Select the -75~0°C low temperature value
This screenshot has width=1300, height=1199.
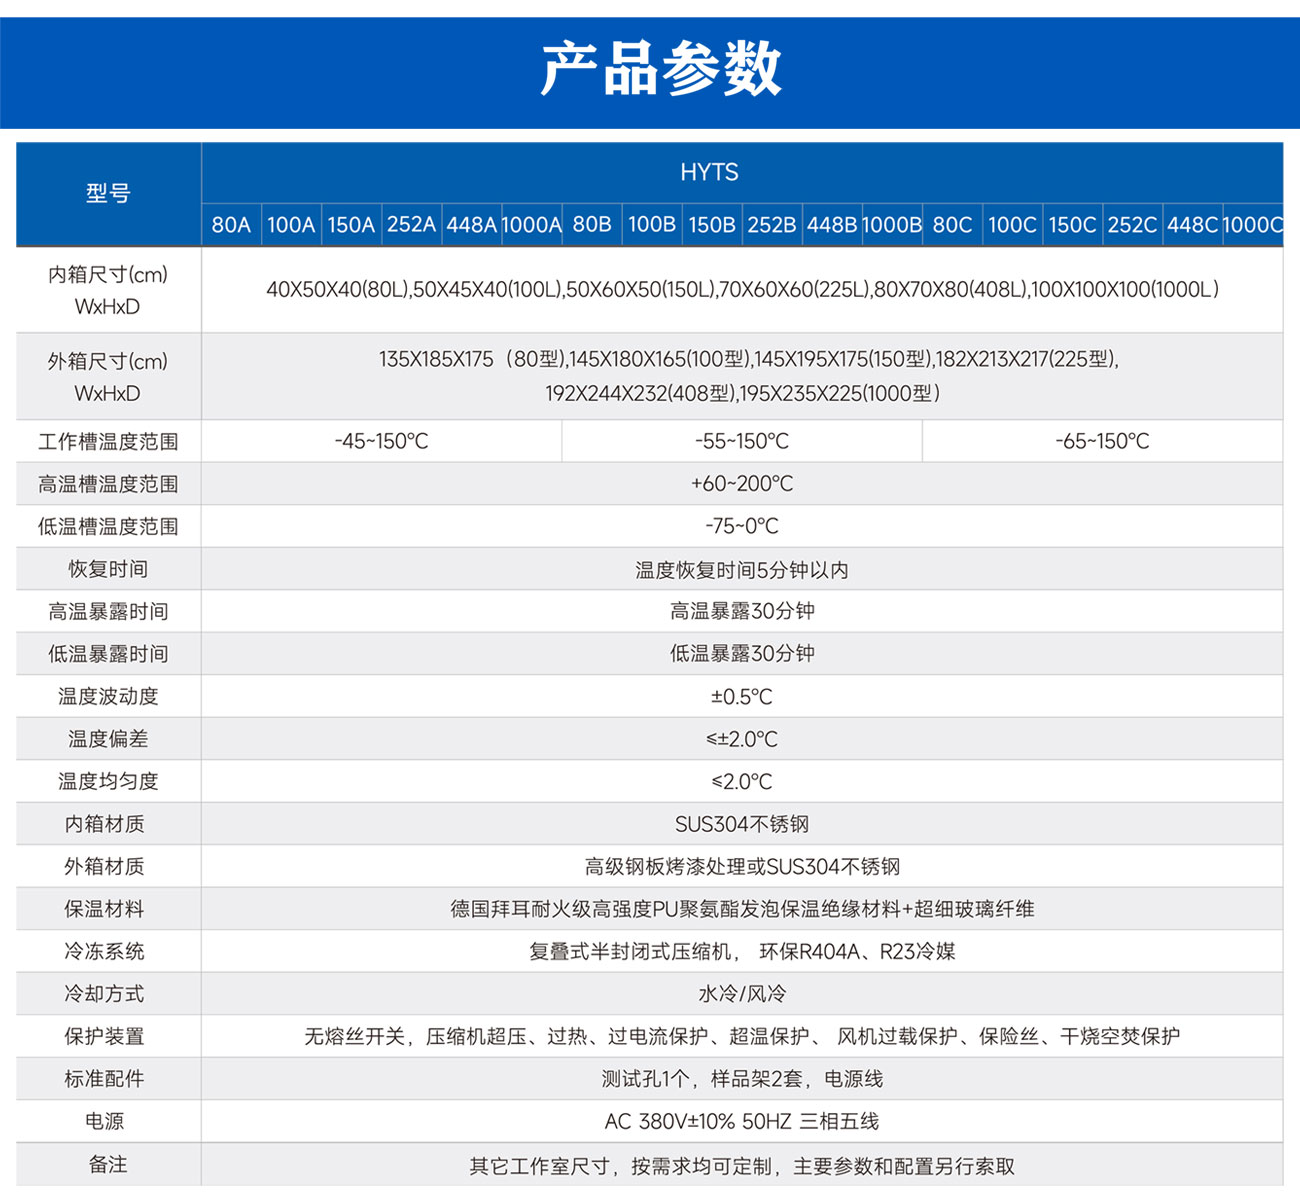tap(741, 526)
